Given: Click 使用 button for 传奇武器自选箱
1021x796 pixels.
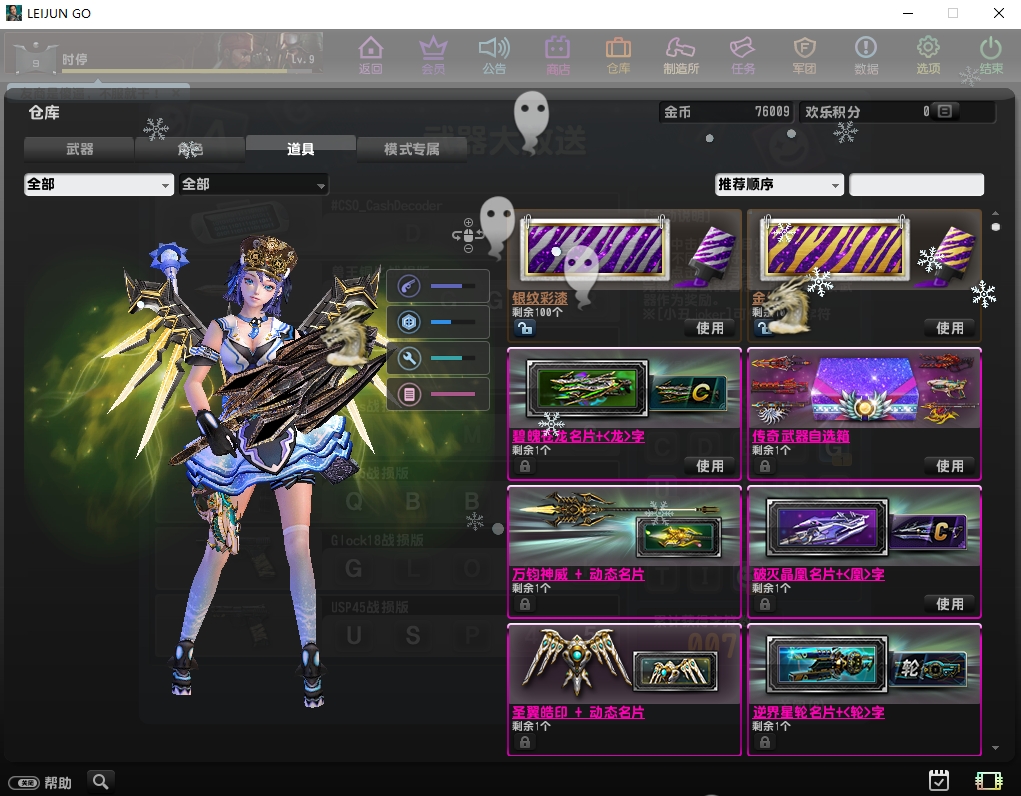Looking at the screenshot, I should tap(949, 466).
